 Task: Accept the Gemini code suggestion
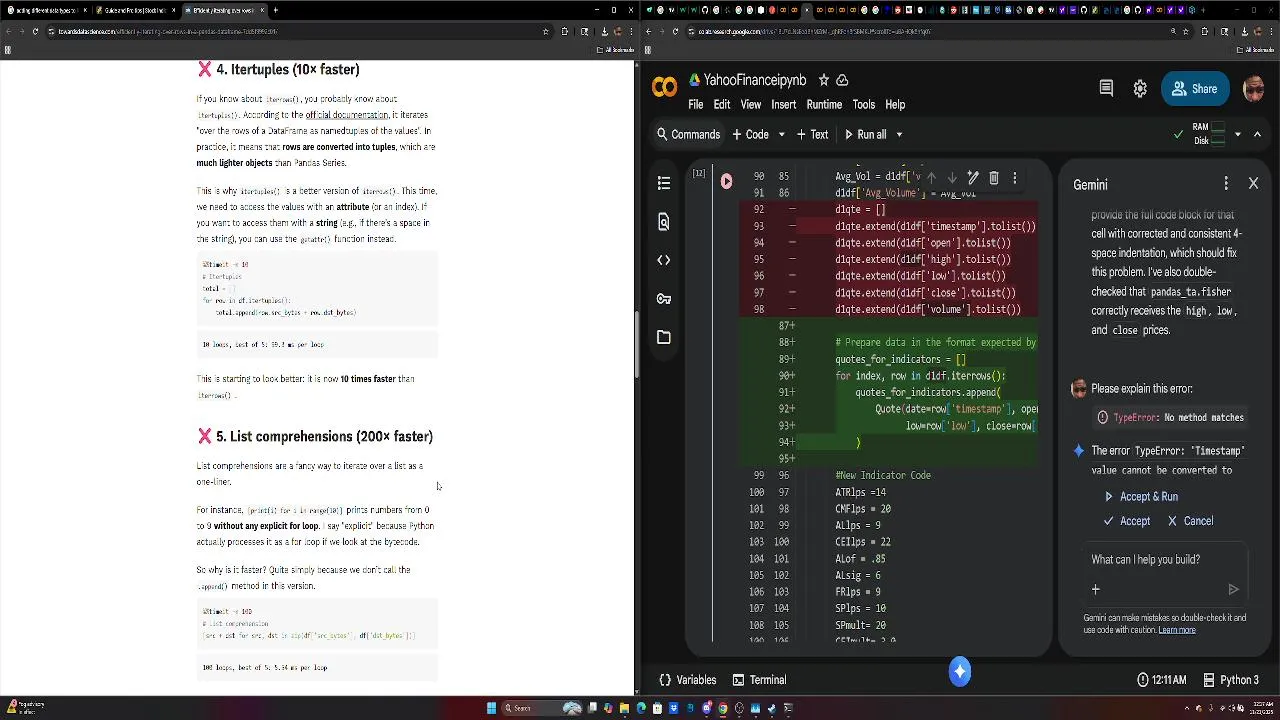tap(1126, 521)
